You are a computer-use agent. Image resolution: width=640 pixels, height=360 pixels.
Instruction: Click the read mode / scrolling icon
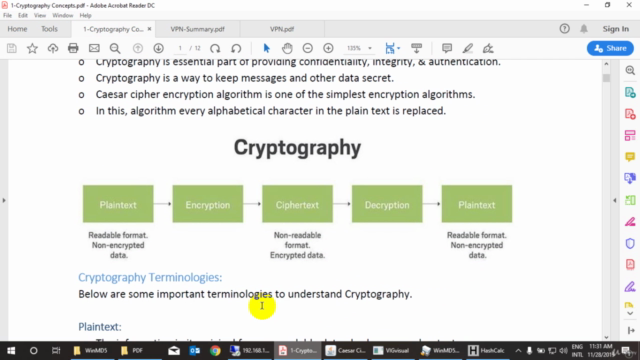point(416,49)
